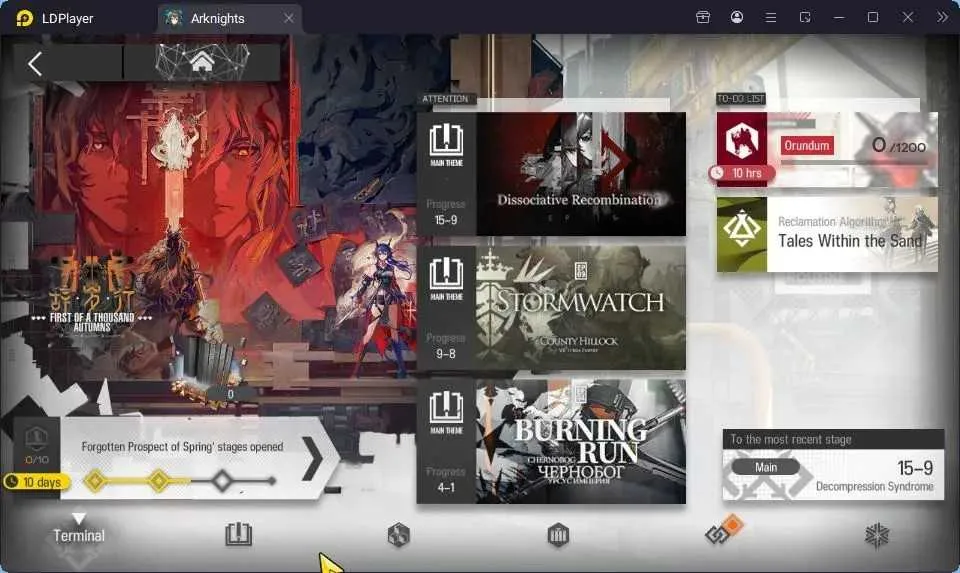
Task: Open the Orundum annihilation to-do entry
Action: [827, 149]
